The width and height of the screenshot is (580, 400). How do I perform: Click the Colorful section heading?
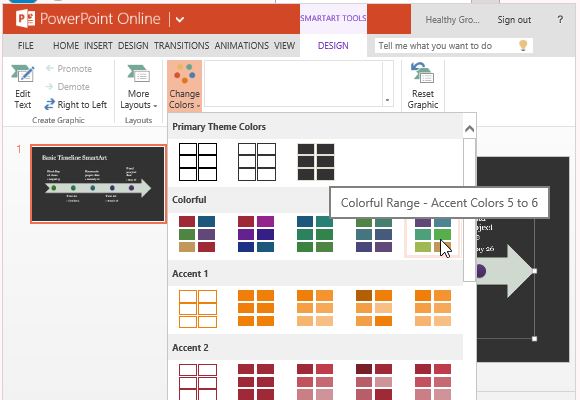[x=189, y=200]
